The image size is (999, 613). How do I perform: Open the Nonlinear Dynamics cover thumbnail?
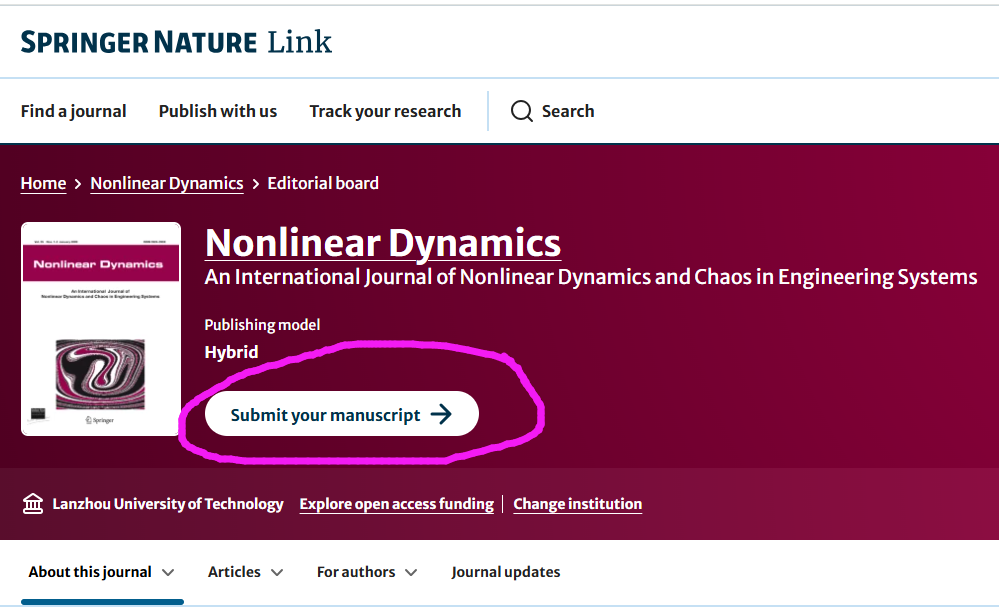(x=101, y=329)
